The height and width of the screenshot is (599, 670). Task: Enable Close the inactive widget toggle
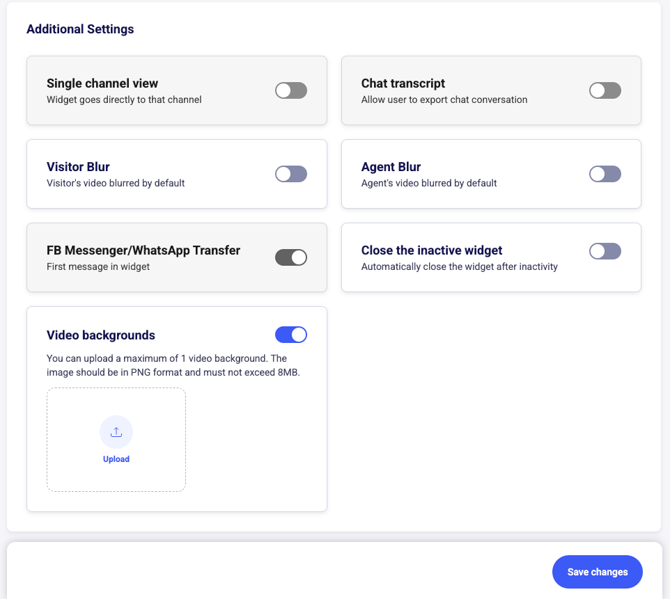(605, 251)
